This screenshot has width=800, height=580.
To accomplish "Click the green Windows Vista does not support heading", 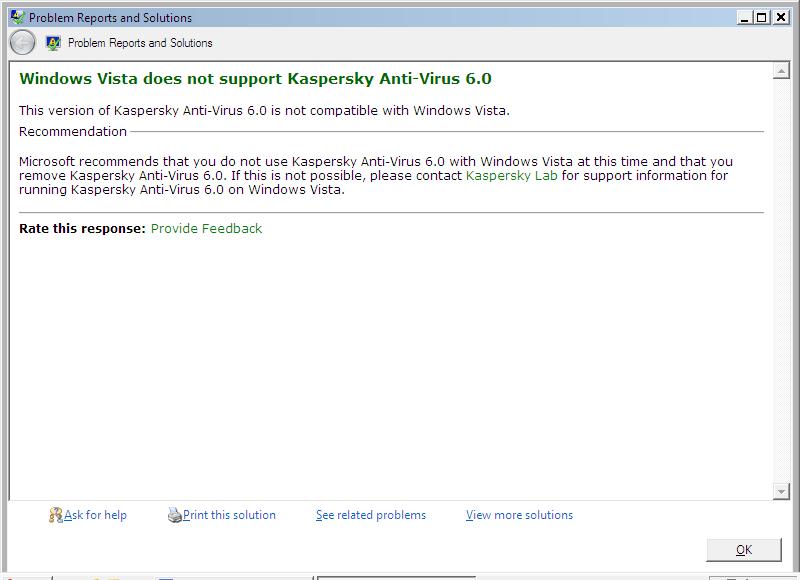I will pyautogui.click(x=255, y=79).
